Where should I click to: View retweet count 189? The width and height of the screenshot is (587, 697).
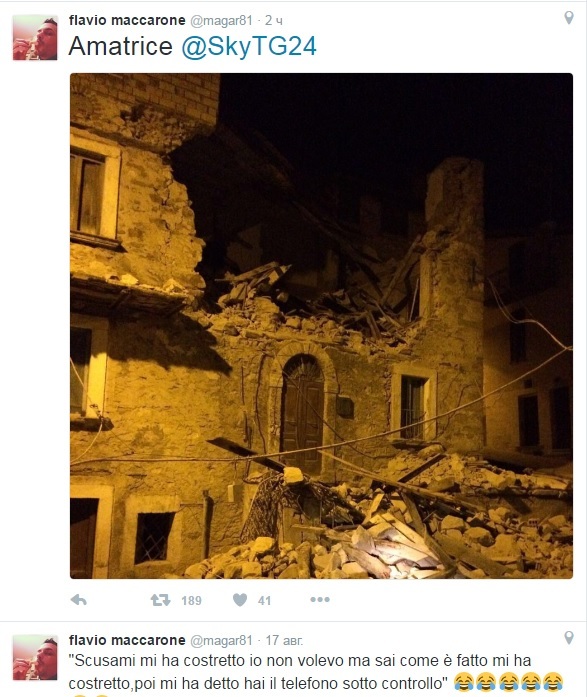[192, 601]
